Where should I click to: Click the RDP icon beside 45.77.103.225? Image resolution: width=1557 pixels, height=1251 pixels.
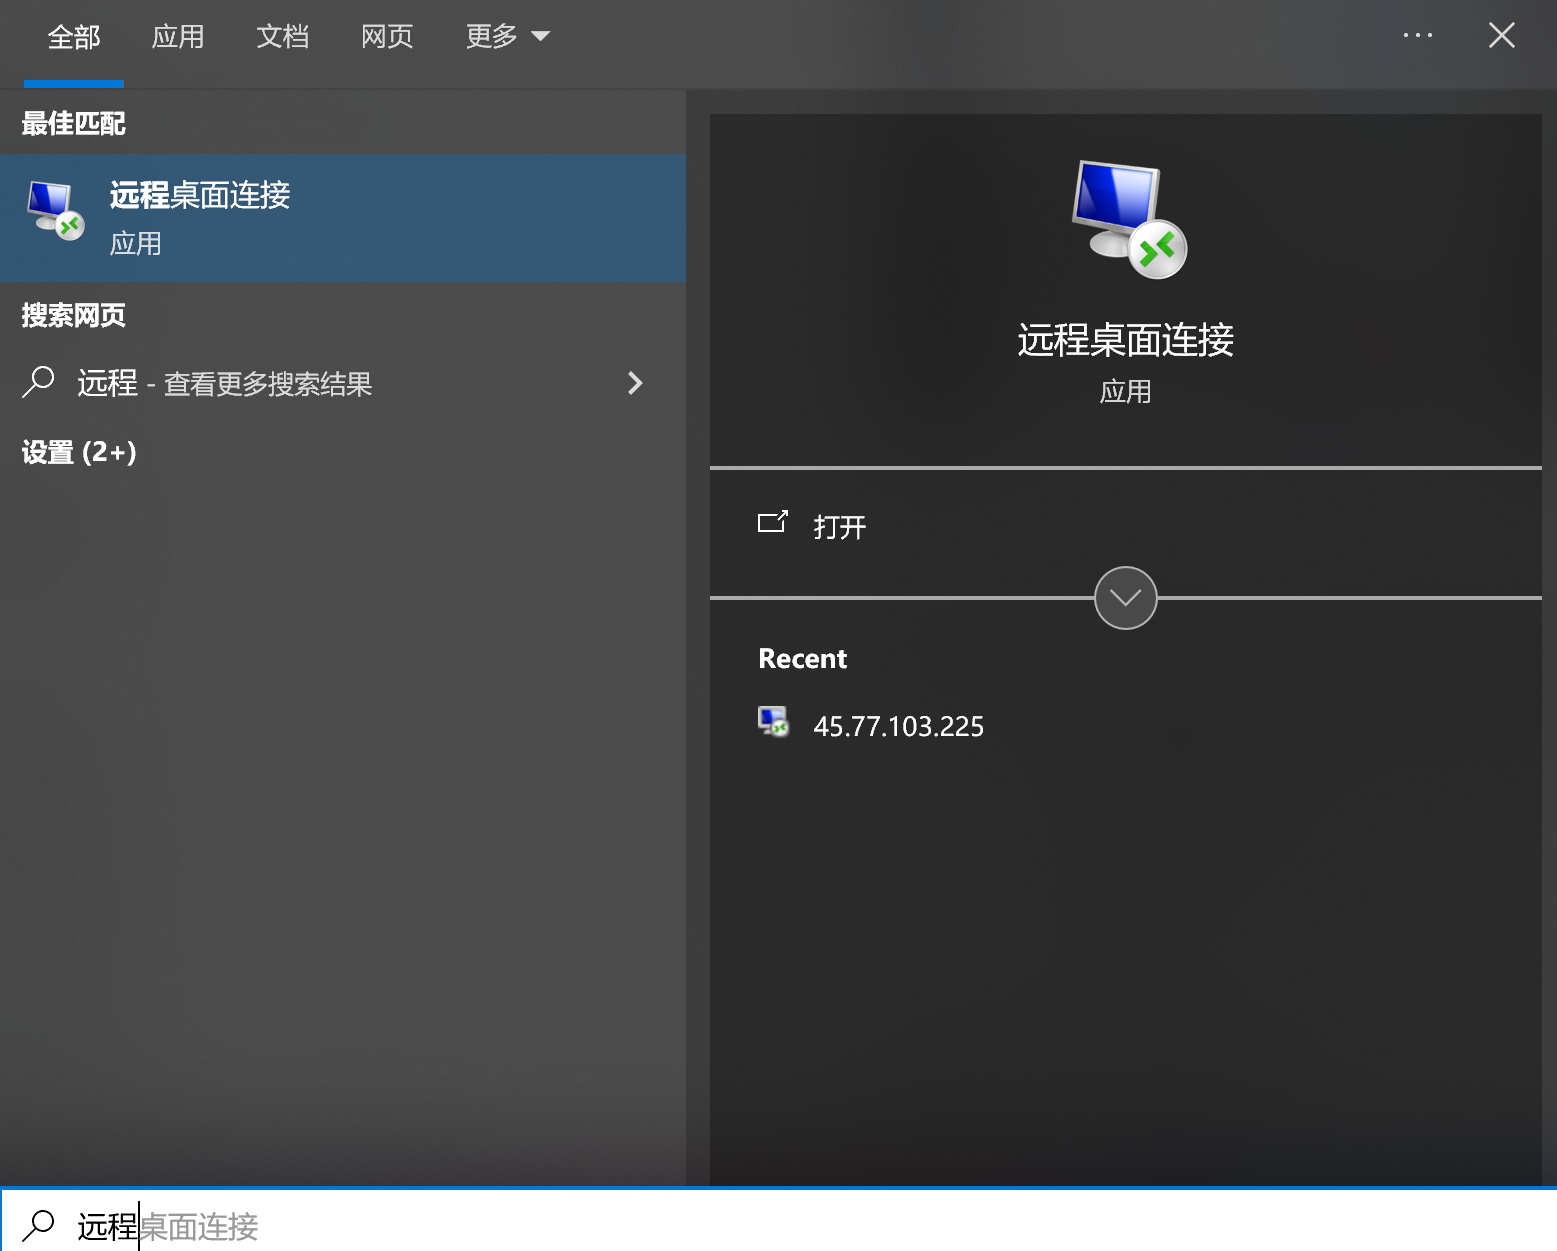773,721
